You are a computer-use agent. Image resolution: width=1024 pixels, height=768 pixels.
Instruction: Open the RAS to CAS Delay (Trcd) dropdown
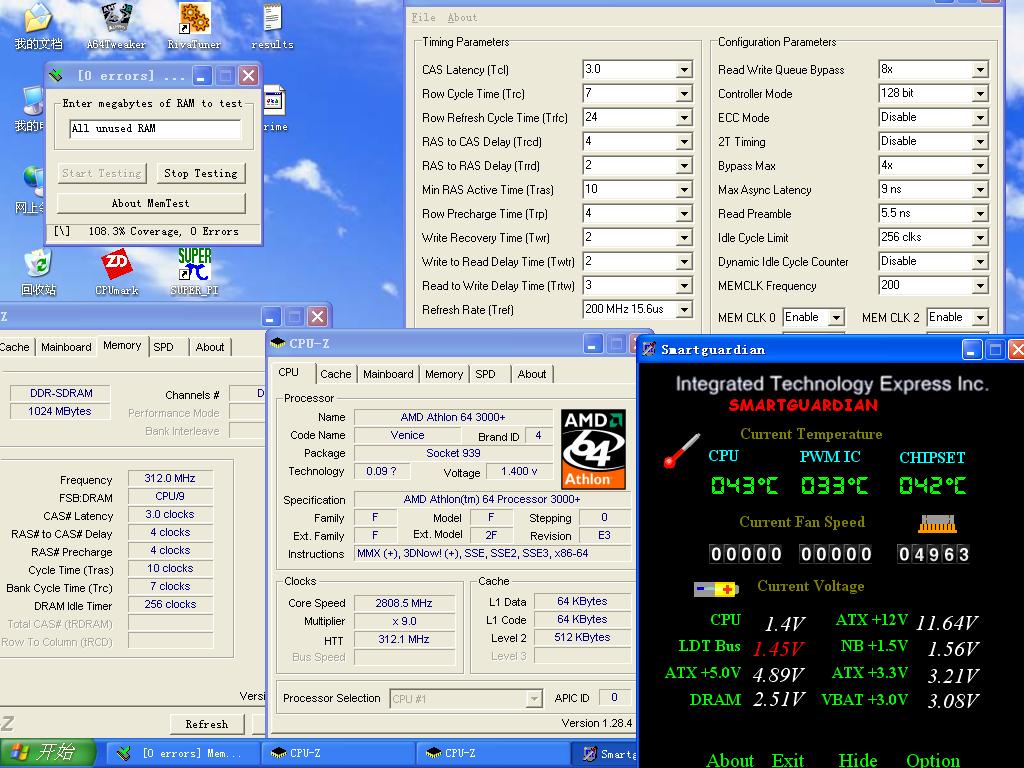point(684,142)
